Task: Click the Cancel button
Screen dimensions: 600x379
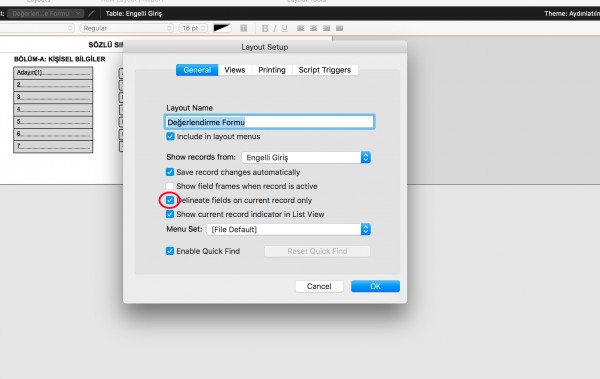Action: coord(319,286)
